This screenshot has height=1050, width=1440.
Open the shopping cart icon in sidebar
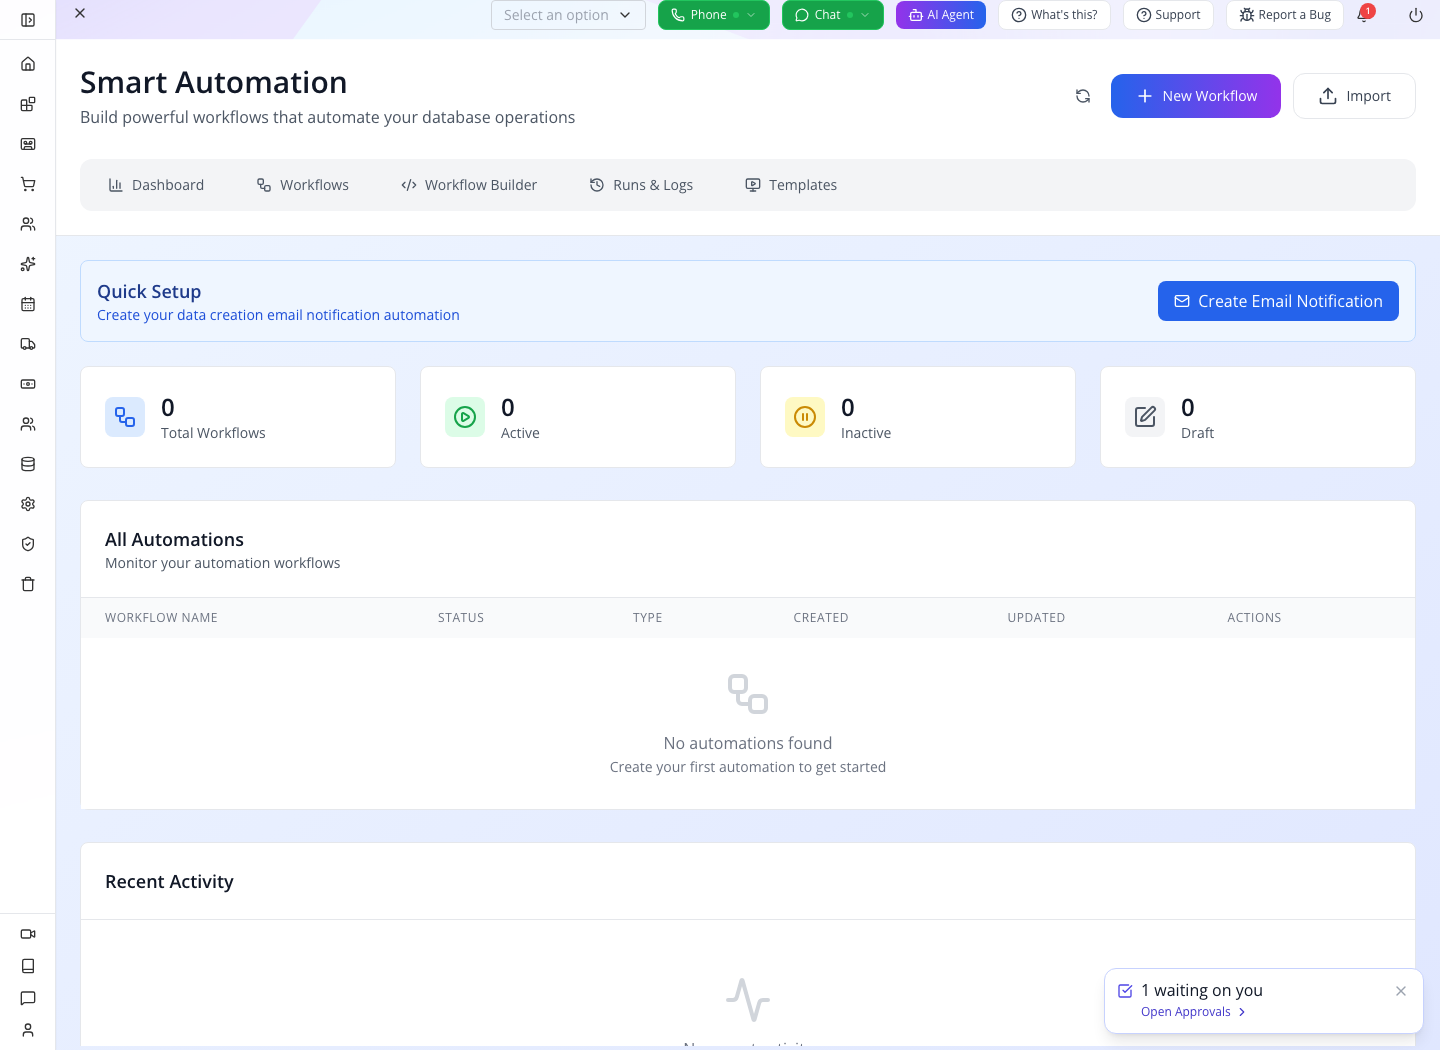(x=28, y=184)
